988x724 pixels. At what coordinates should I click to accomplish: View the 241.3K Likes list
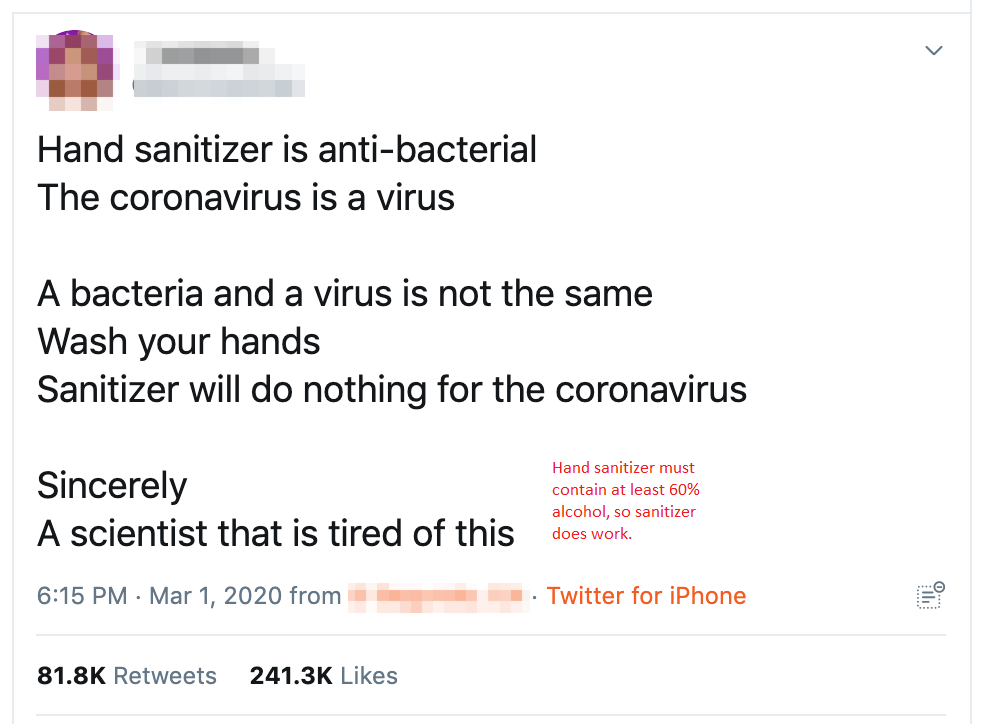324,675
